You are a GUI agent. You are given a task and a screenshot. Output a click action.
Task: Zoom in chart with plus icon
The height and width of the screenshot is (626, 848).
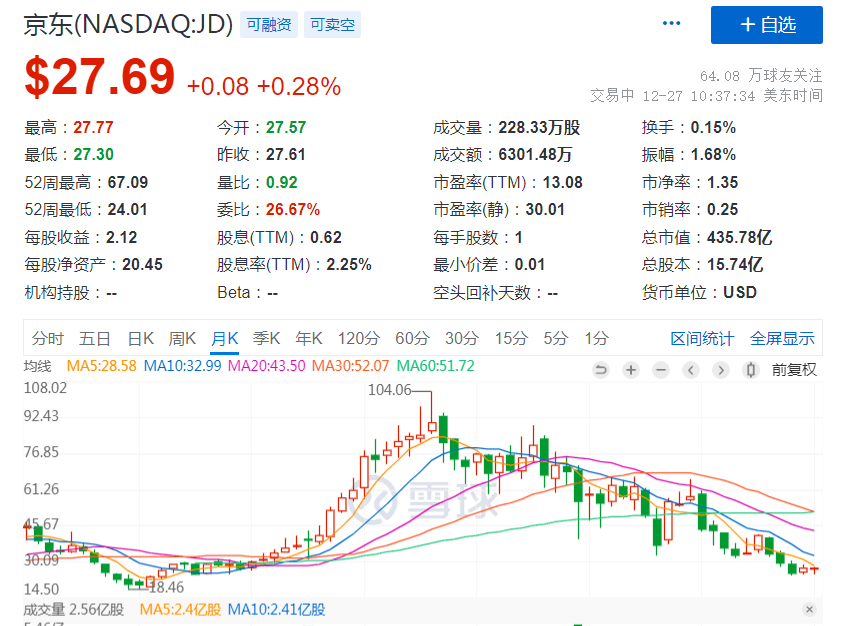pos(631,370)
